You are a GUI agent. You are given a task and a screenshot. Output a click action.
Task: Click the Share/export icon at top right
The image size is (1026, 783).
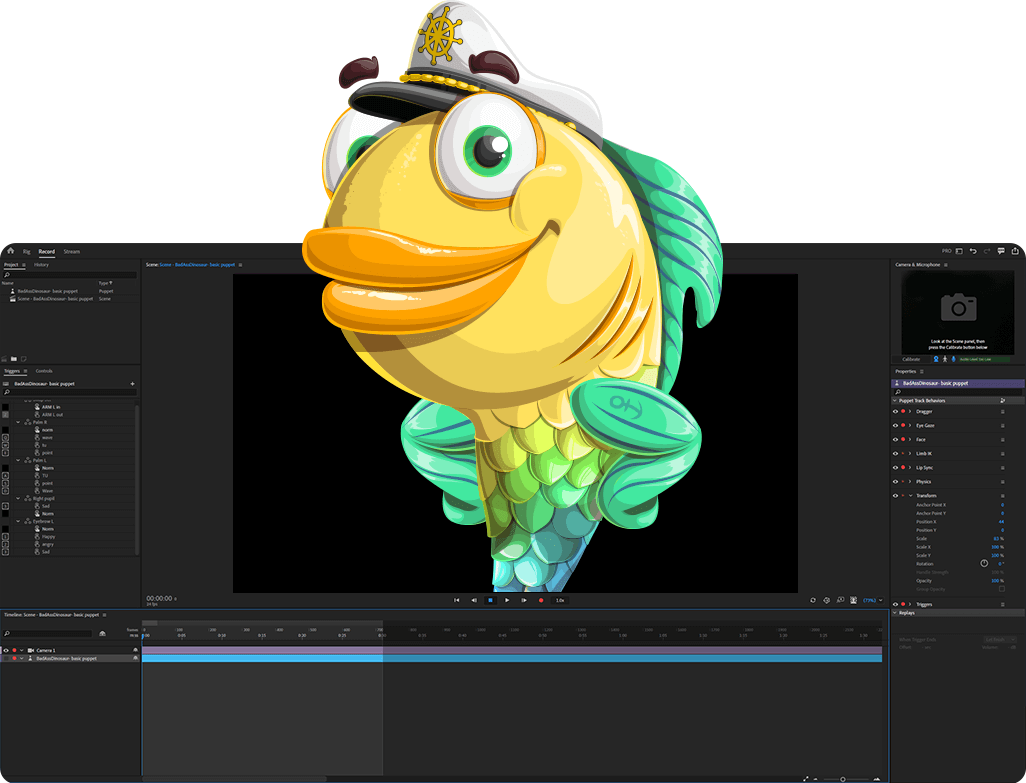coord(1015,252)
